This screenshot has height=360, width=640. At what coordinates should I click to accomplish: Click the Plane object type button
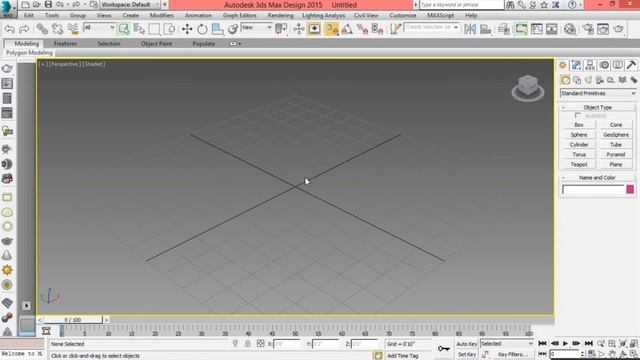tap(616, 164)
